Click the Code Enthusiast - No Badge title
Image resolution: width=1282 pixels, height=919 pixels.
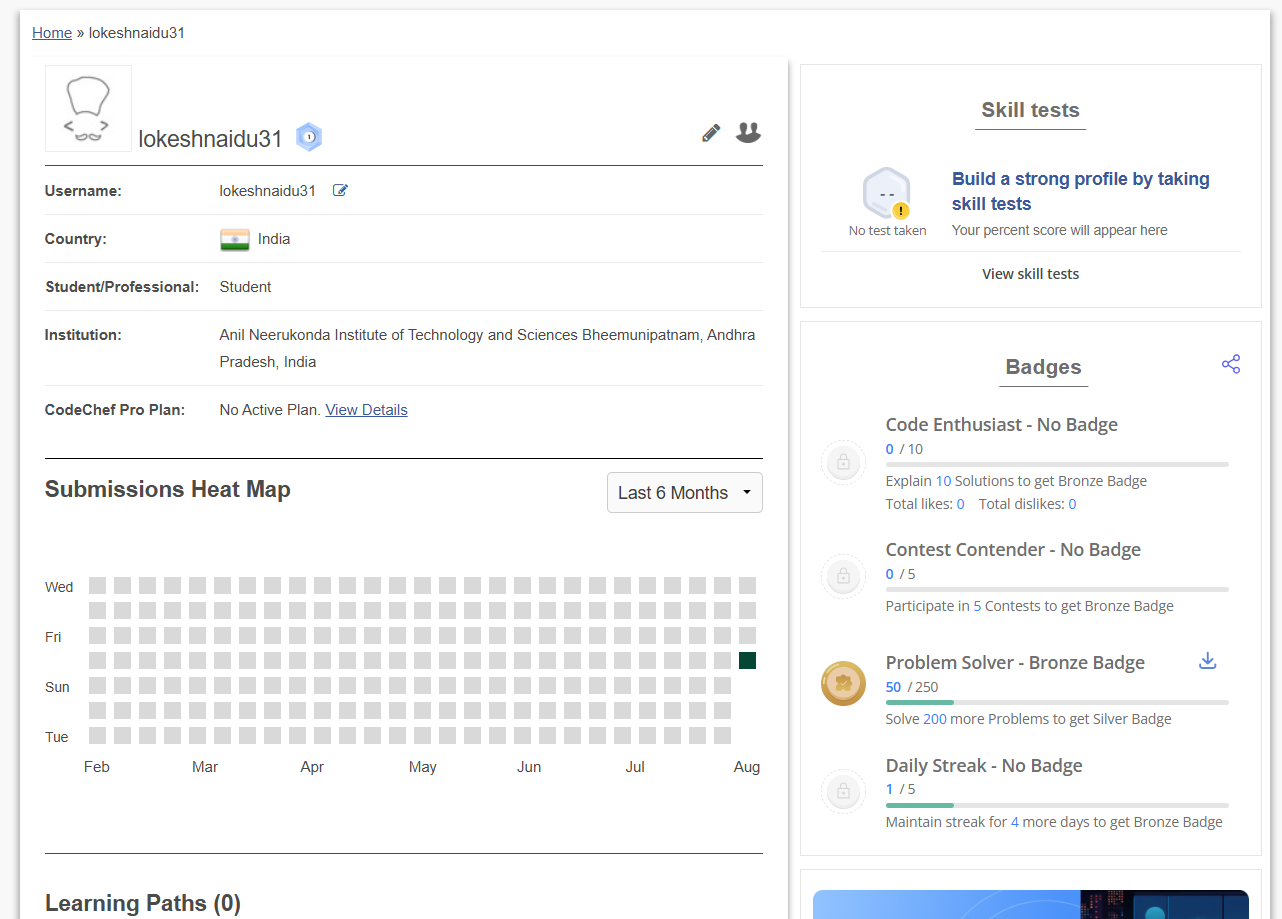1002,425
